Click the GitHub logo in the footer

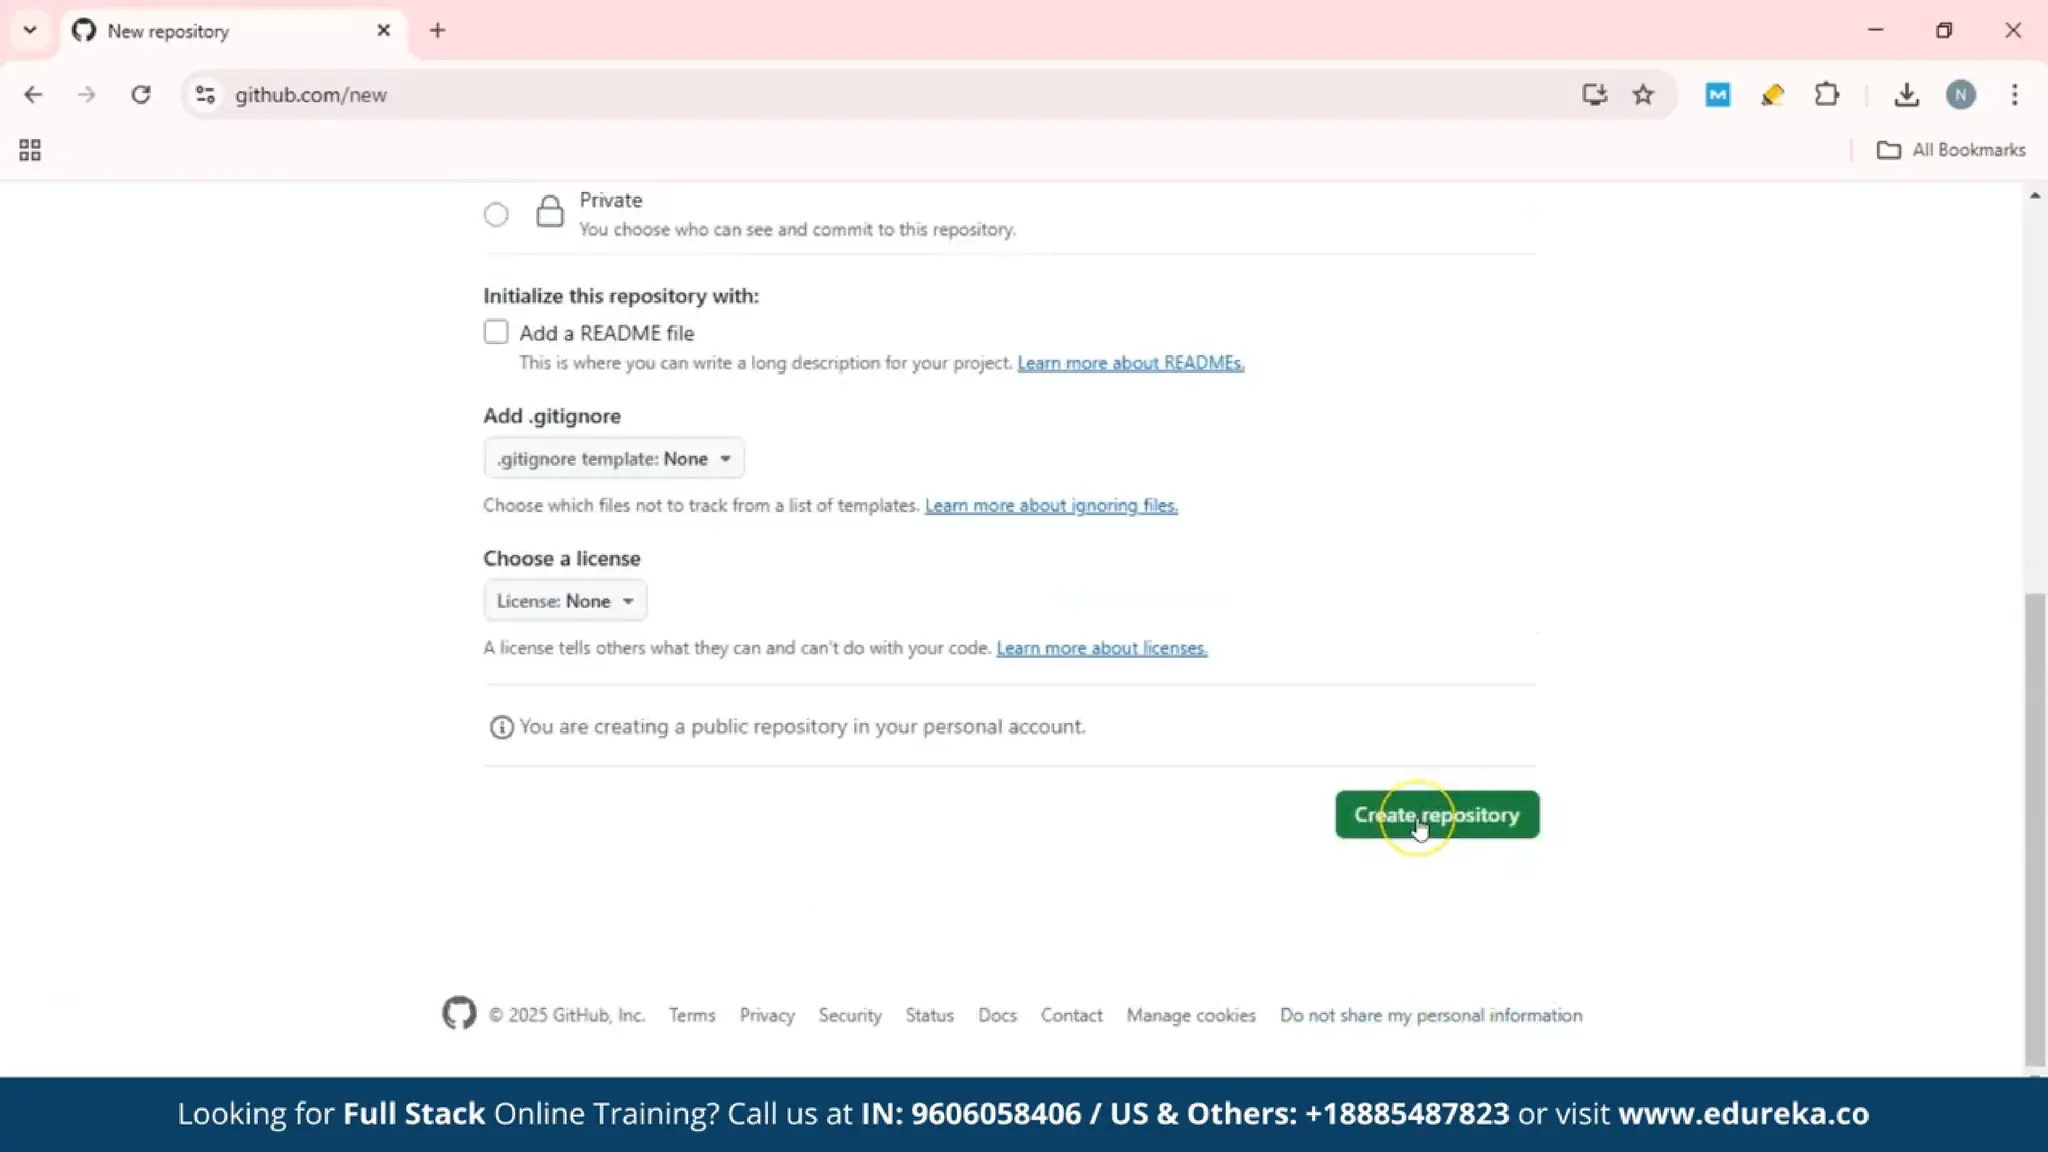pyautogui.click(x=459, y=1013)
